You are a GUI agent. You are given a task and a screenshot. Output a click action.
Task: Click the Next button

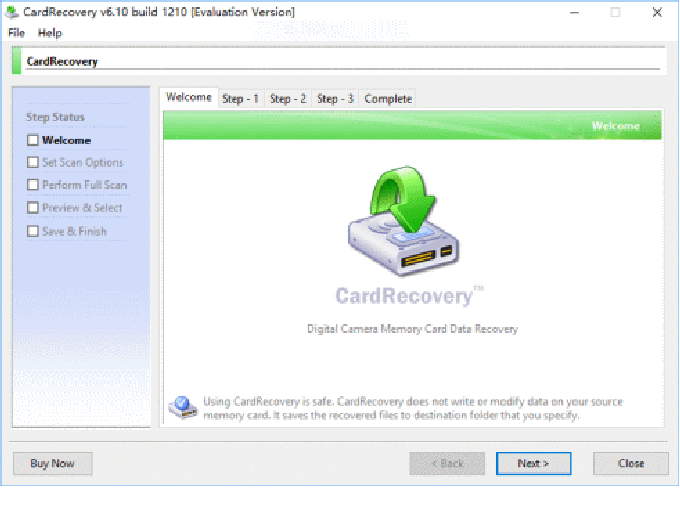pyautogui.click(x=533, y=464)
